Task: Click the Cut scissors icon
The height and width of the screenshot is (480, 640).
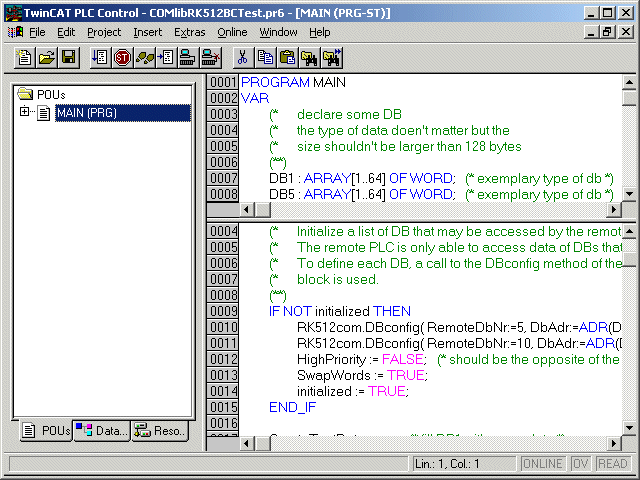Action: coord(243,57)
